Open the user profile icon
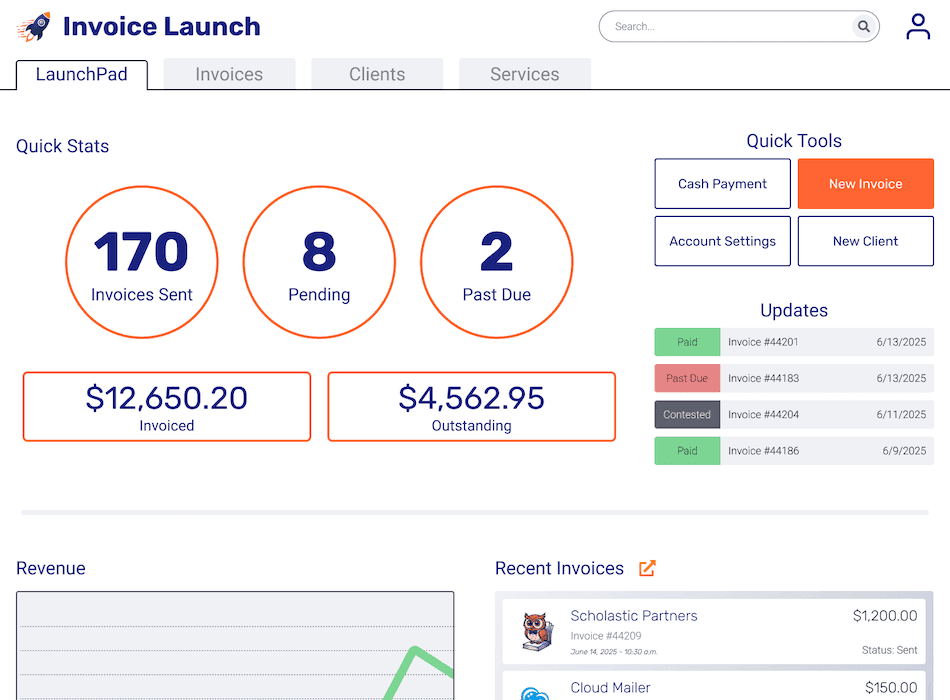This screenshot has width=950, height=700. 918,27
